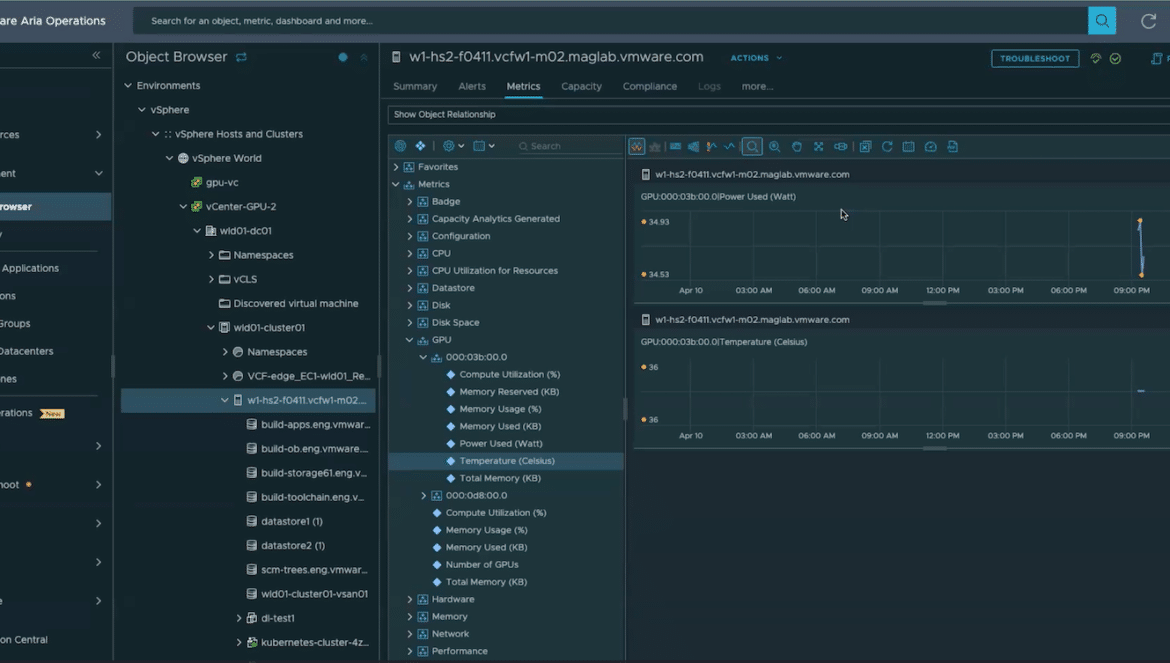The height and width of the screenshot is (663, 1170).
Task: Select Memory Reserved (KB) metric
Action: click(x=509, y=392)
